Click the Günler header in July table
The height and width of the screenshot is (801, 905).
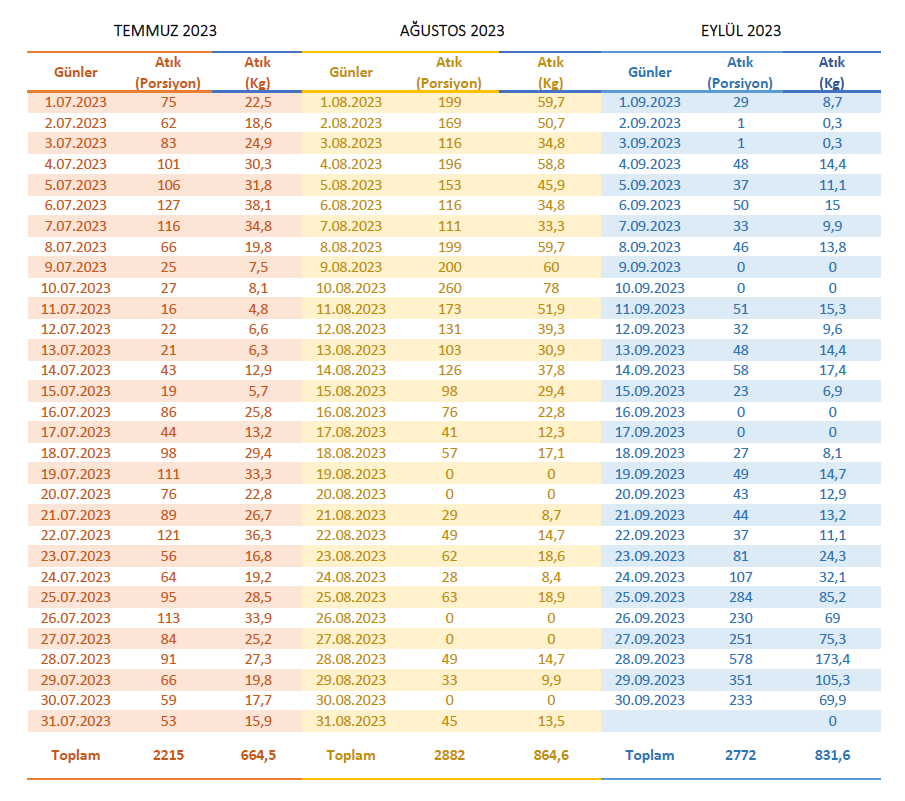[x=76, y=72]
